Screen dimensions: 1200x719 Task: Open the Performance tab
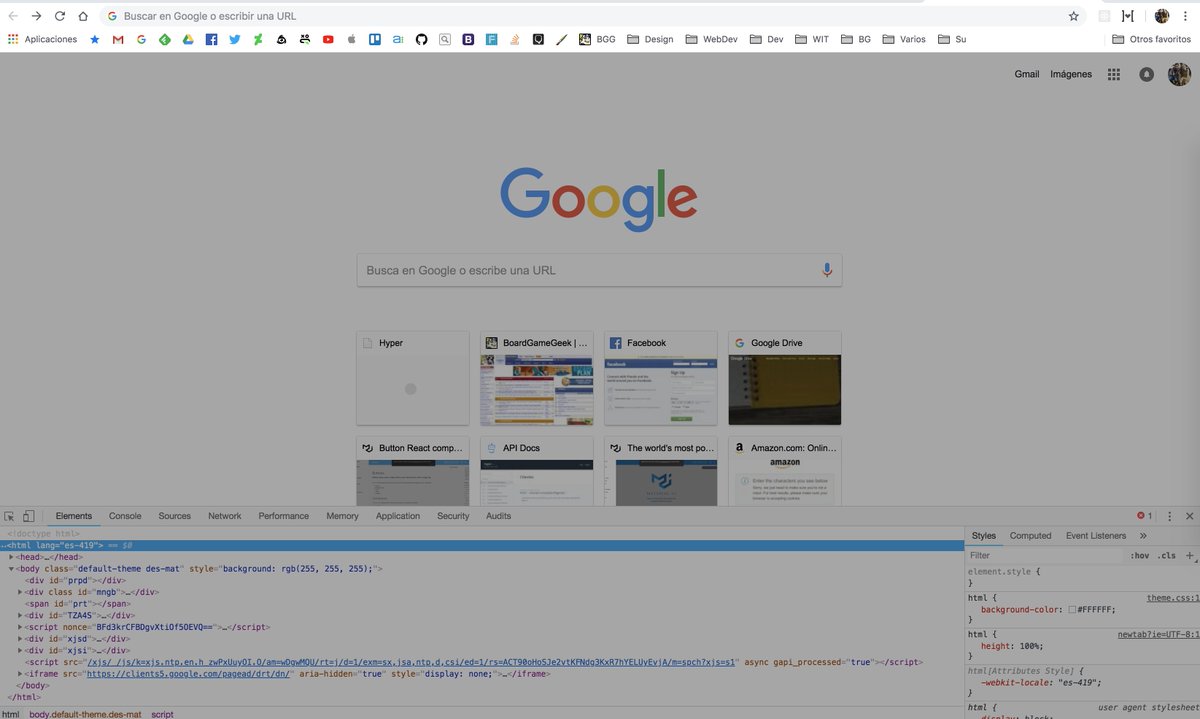click(x=284, y=516)
